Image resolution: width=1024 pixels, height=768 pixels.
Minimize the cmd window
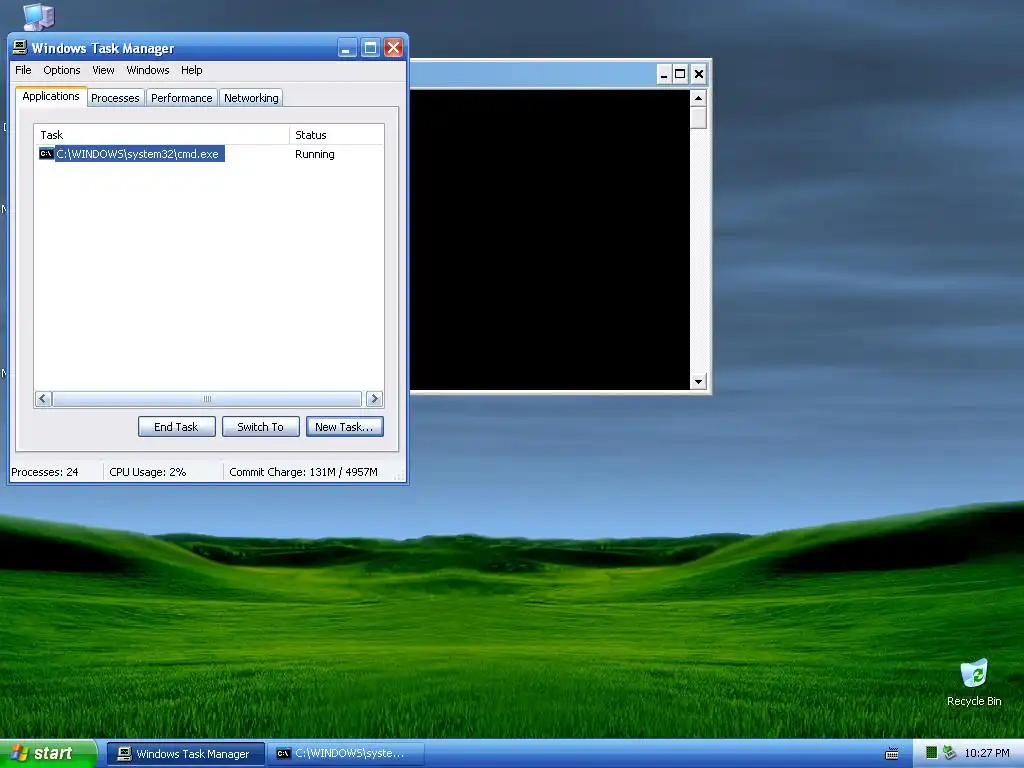tap(664, 74)
